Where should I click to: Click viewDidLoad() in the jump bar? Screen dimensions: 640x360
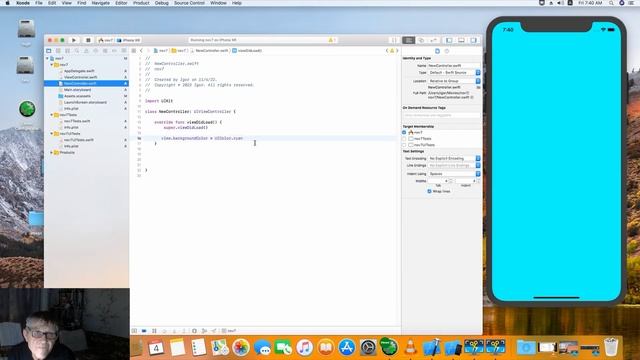(247, 51)
